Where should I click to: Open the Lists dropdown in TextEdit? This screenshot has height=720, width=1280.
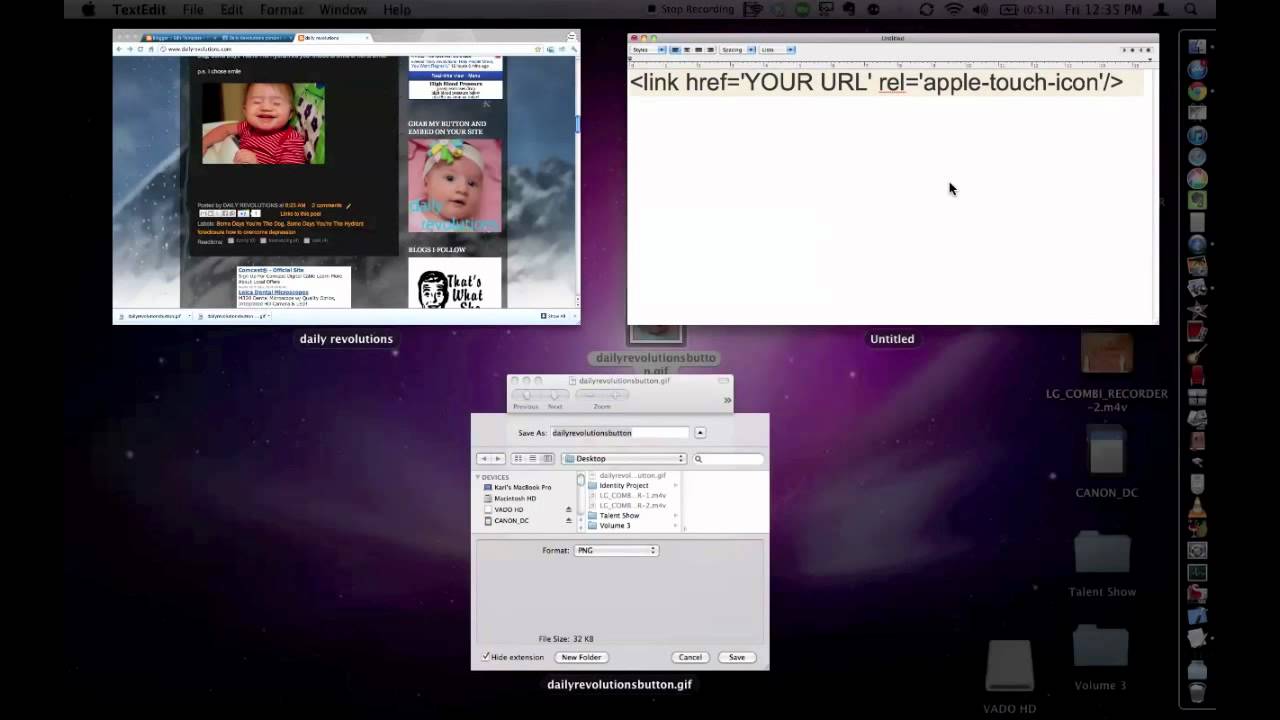point(777,49)
